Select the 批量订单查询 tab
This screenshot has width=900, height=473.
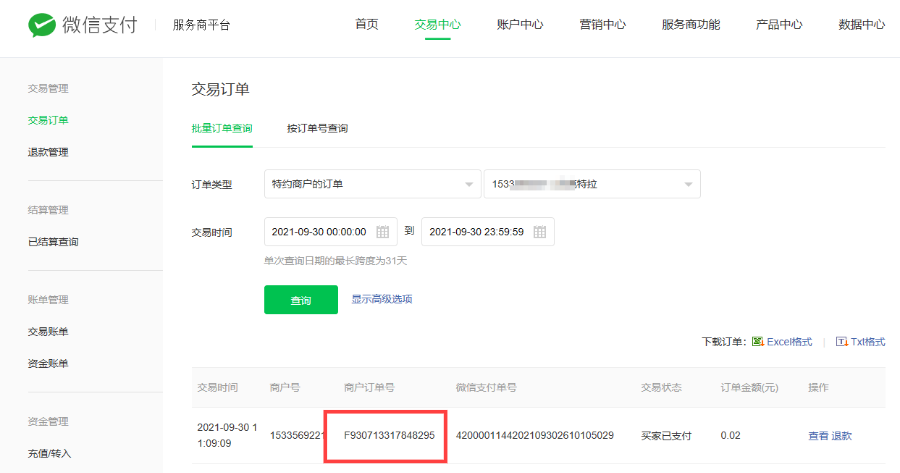(222, 129)
